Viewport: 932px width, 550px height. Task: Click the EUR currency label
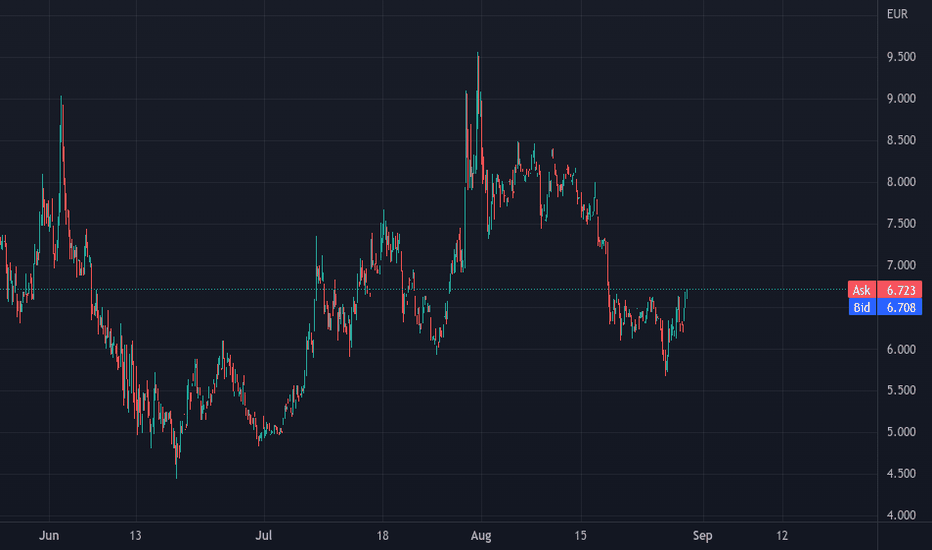pyautogui.click(x=897, y=14)
